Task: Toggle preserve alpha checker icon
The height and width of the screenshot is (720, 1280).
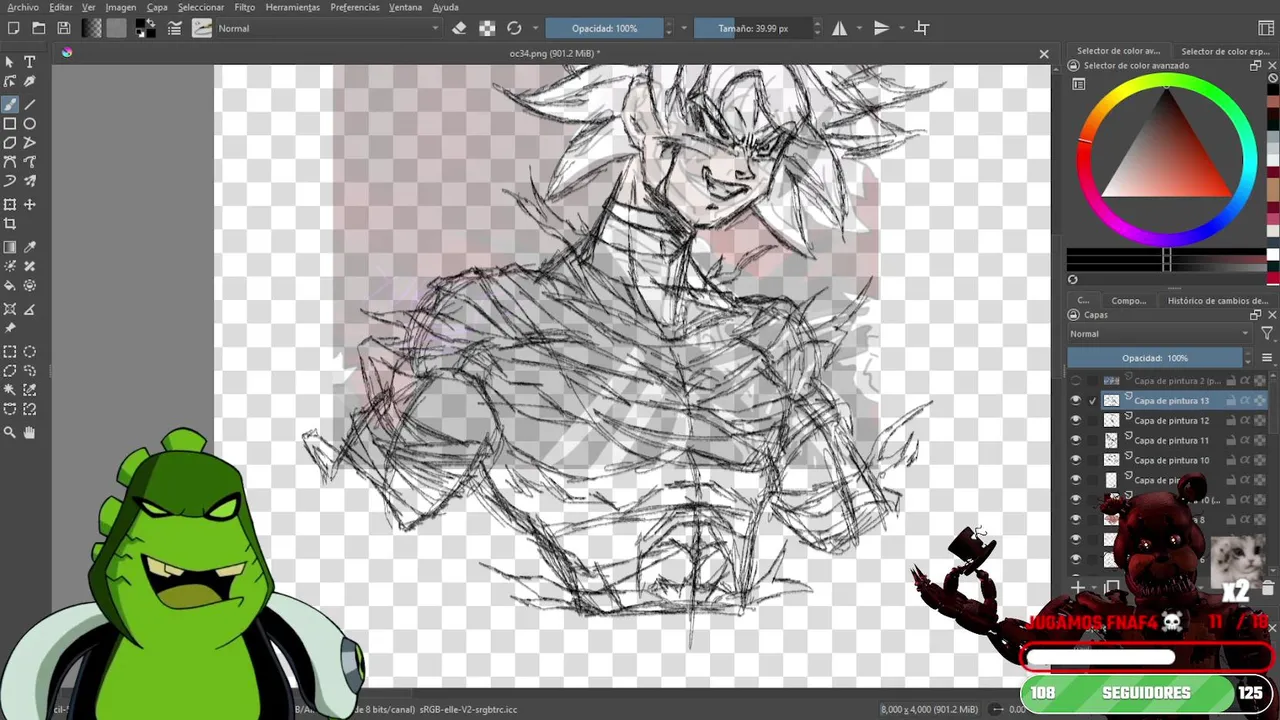Action: 487,28
